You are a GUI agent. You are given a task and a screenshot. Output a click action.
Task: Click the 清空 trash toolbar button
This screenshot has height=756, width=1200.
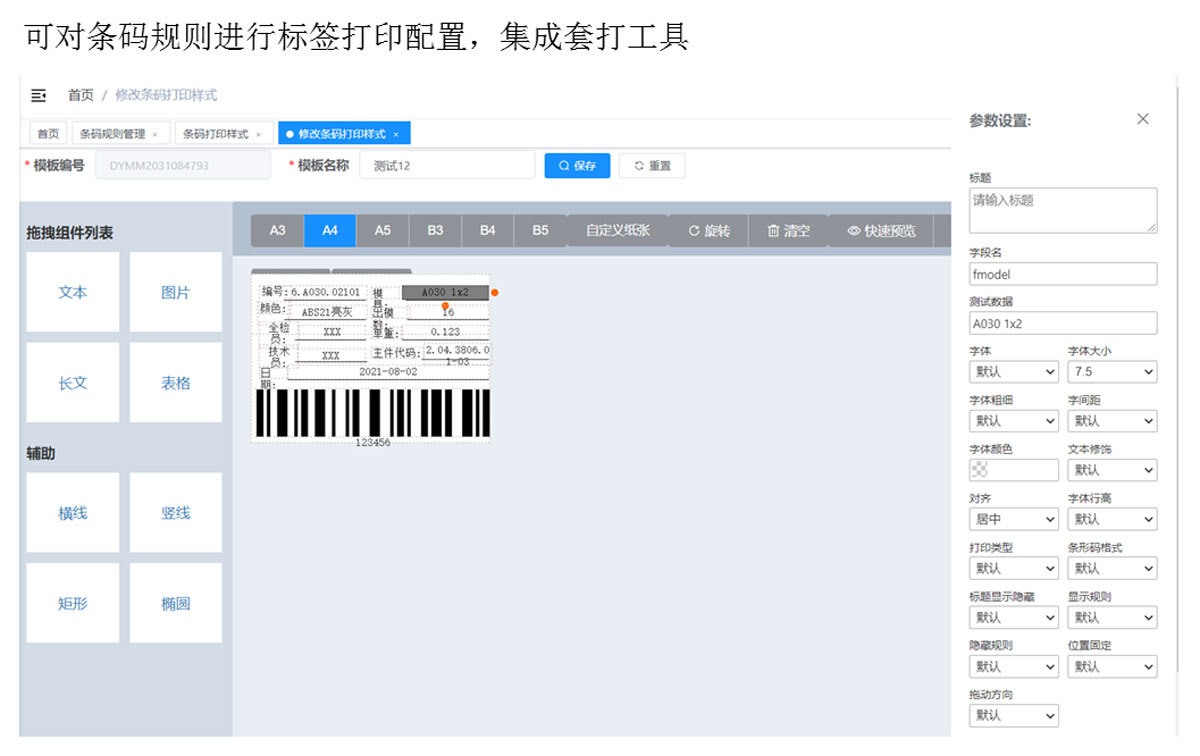(x=788, y=231)
